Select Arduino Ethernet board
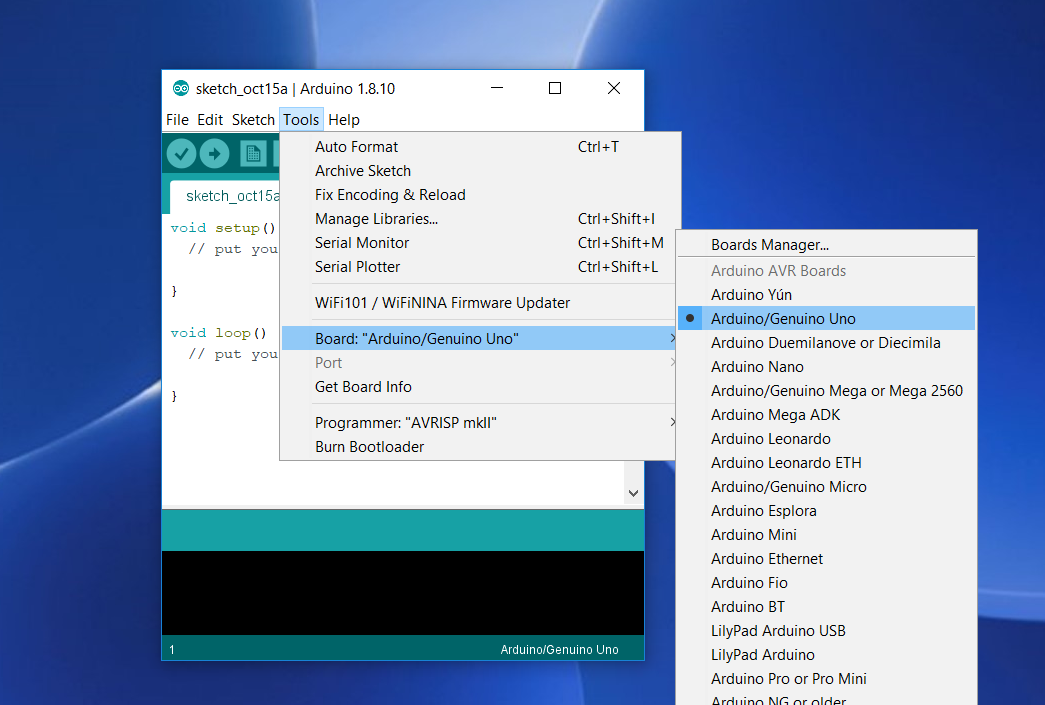 [826, 558]
